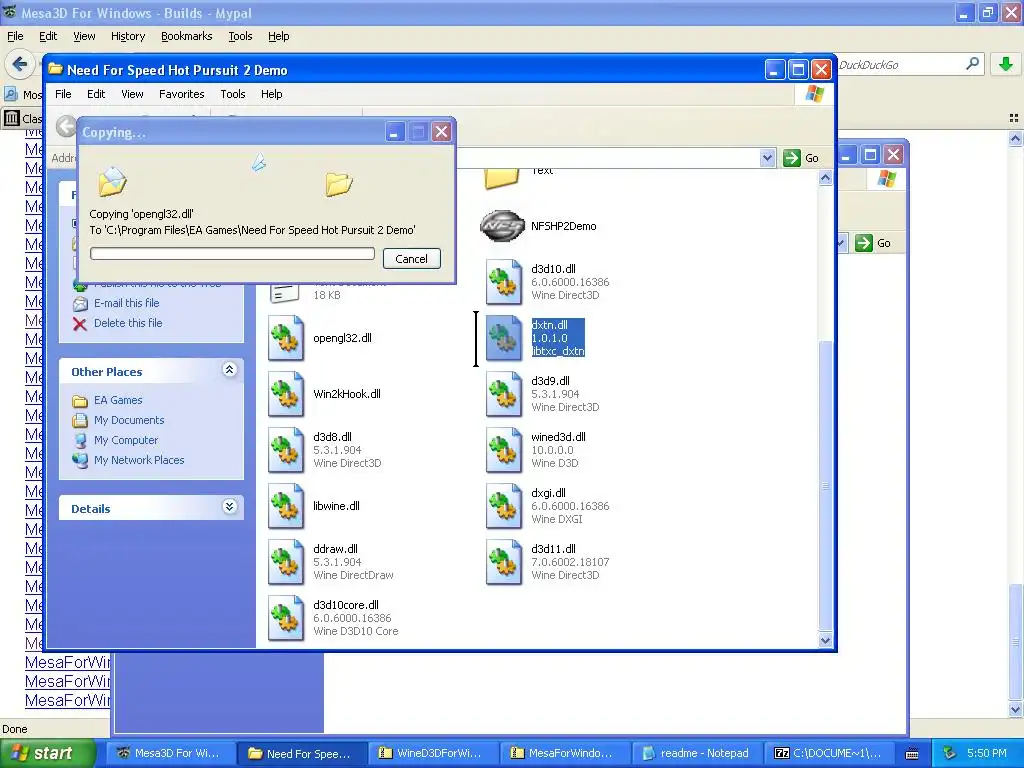Select the d3d10core.dll file icon
Viewport: 1024px width, 768px height.
[x=286, y=618]
